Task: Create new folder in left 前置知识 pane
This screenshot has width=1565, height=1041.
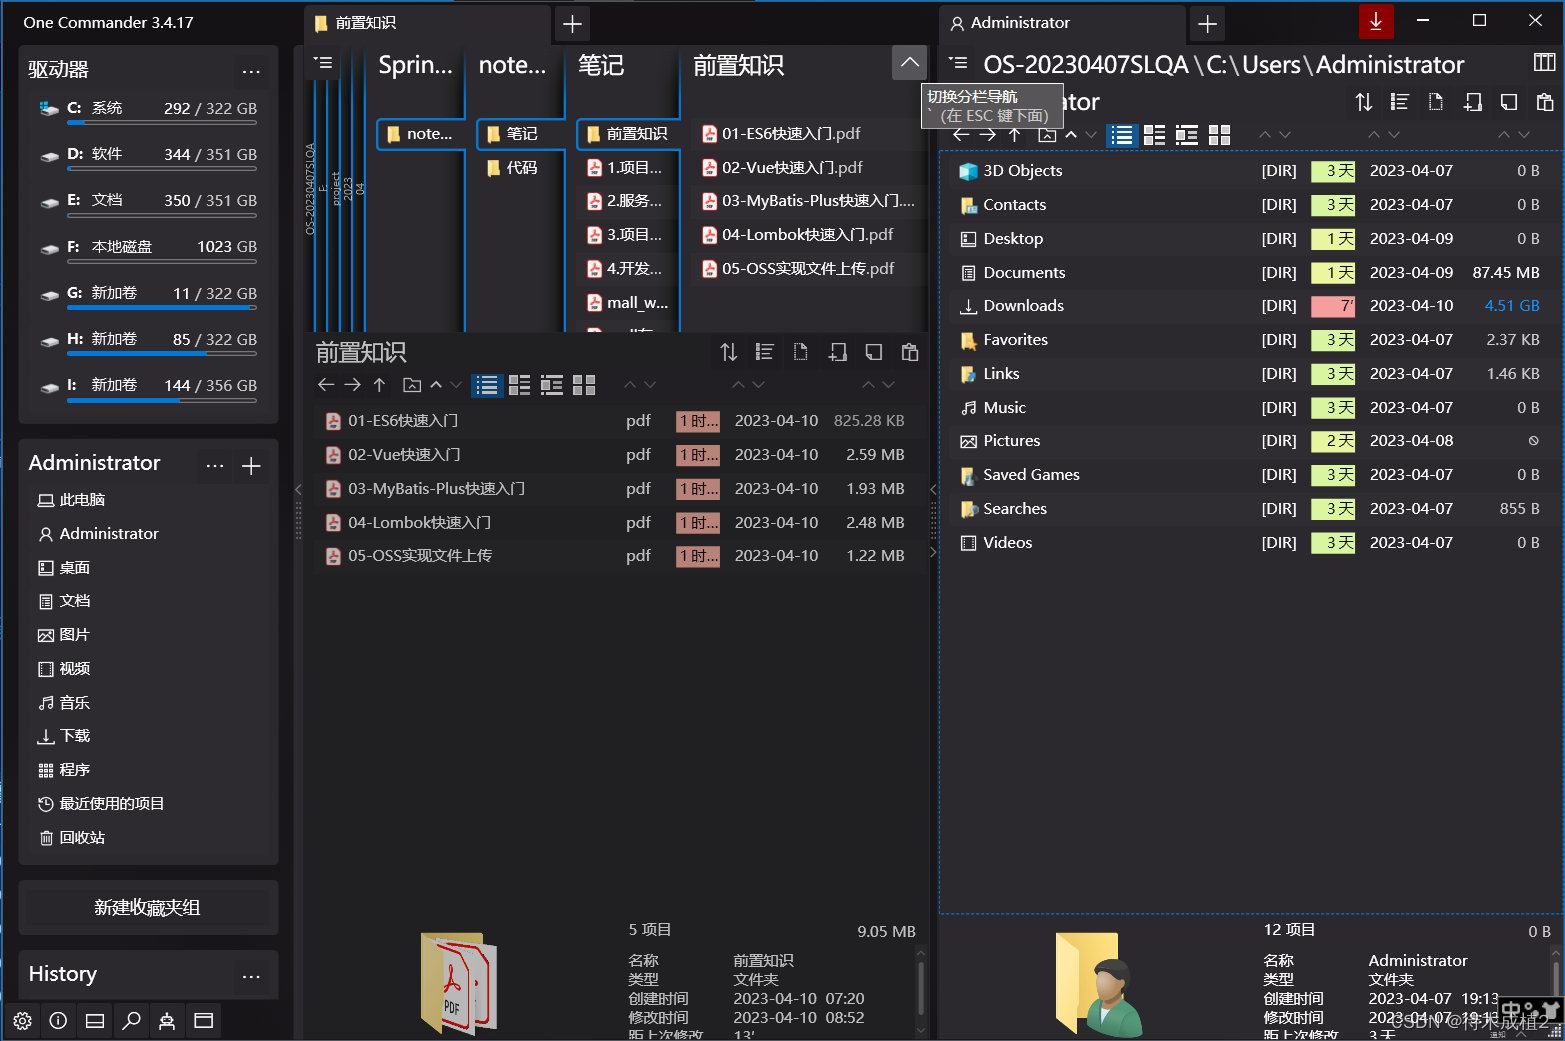Action: point(837,352)
